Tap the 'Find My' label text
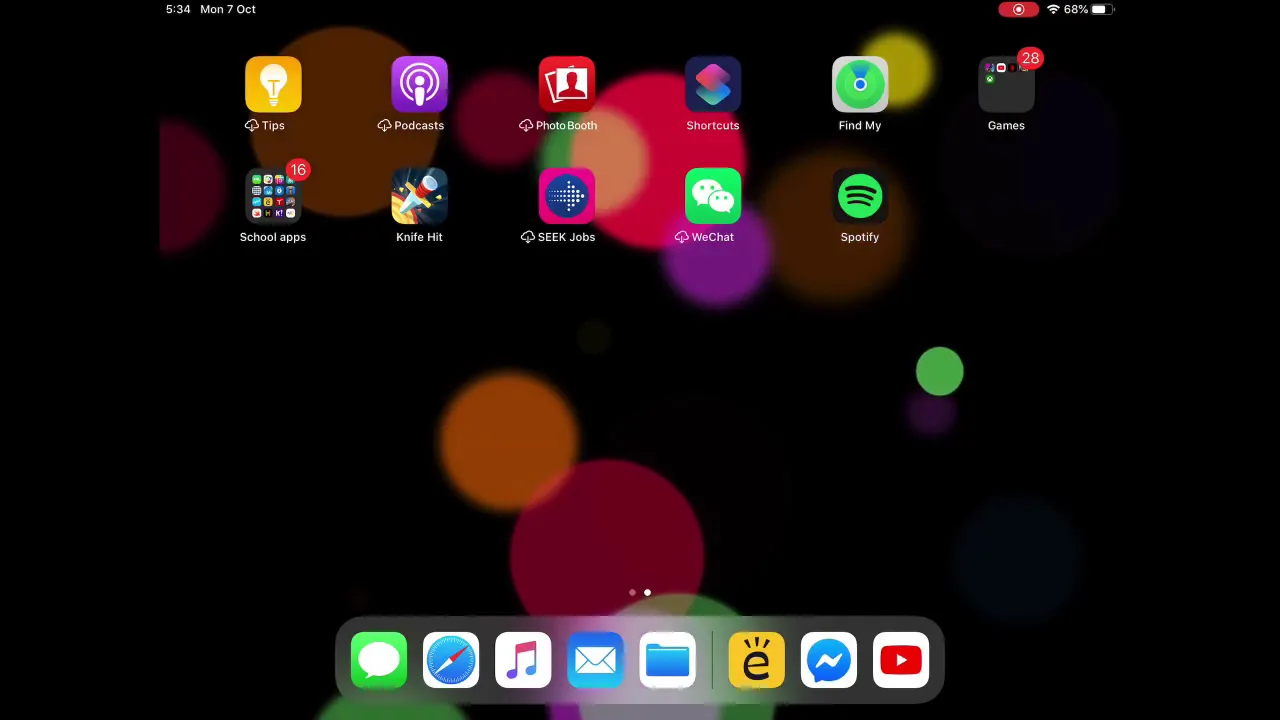This screenshot has width=1280, height=720. [860, 125]
